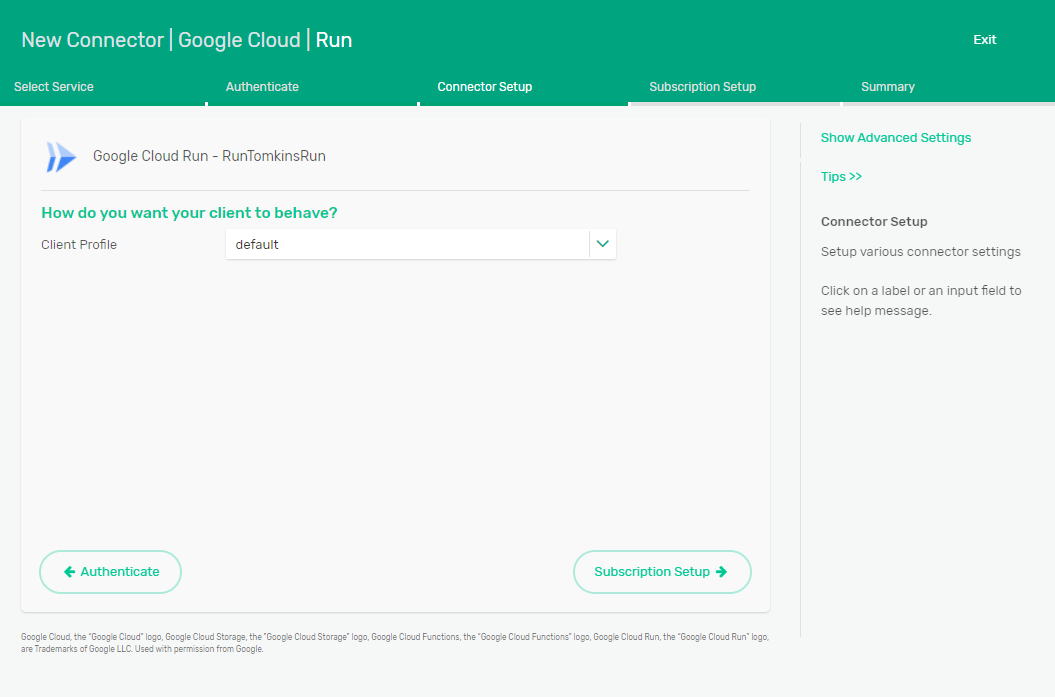The image size is (1055, 697).
Task: Go back using the Authenticate button
Action: coord(111,572)
